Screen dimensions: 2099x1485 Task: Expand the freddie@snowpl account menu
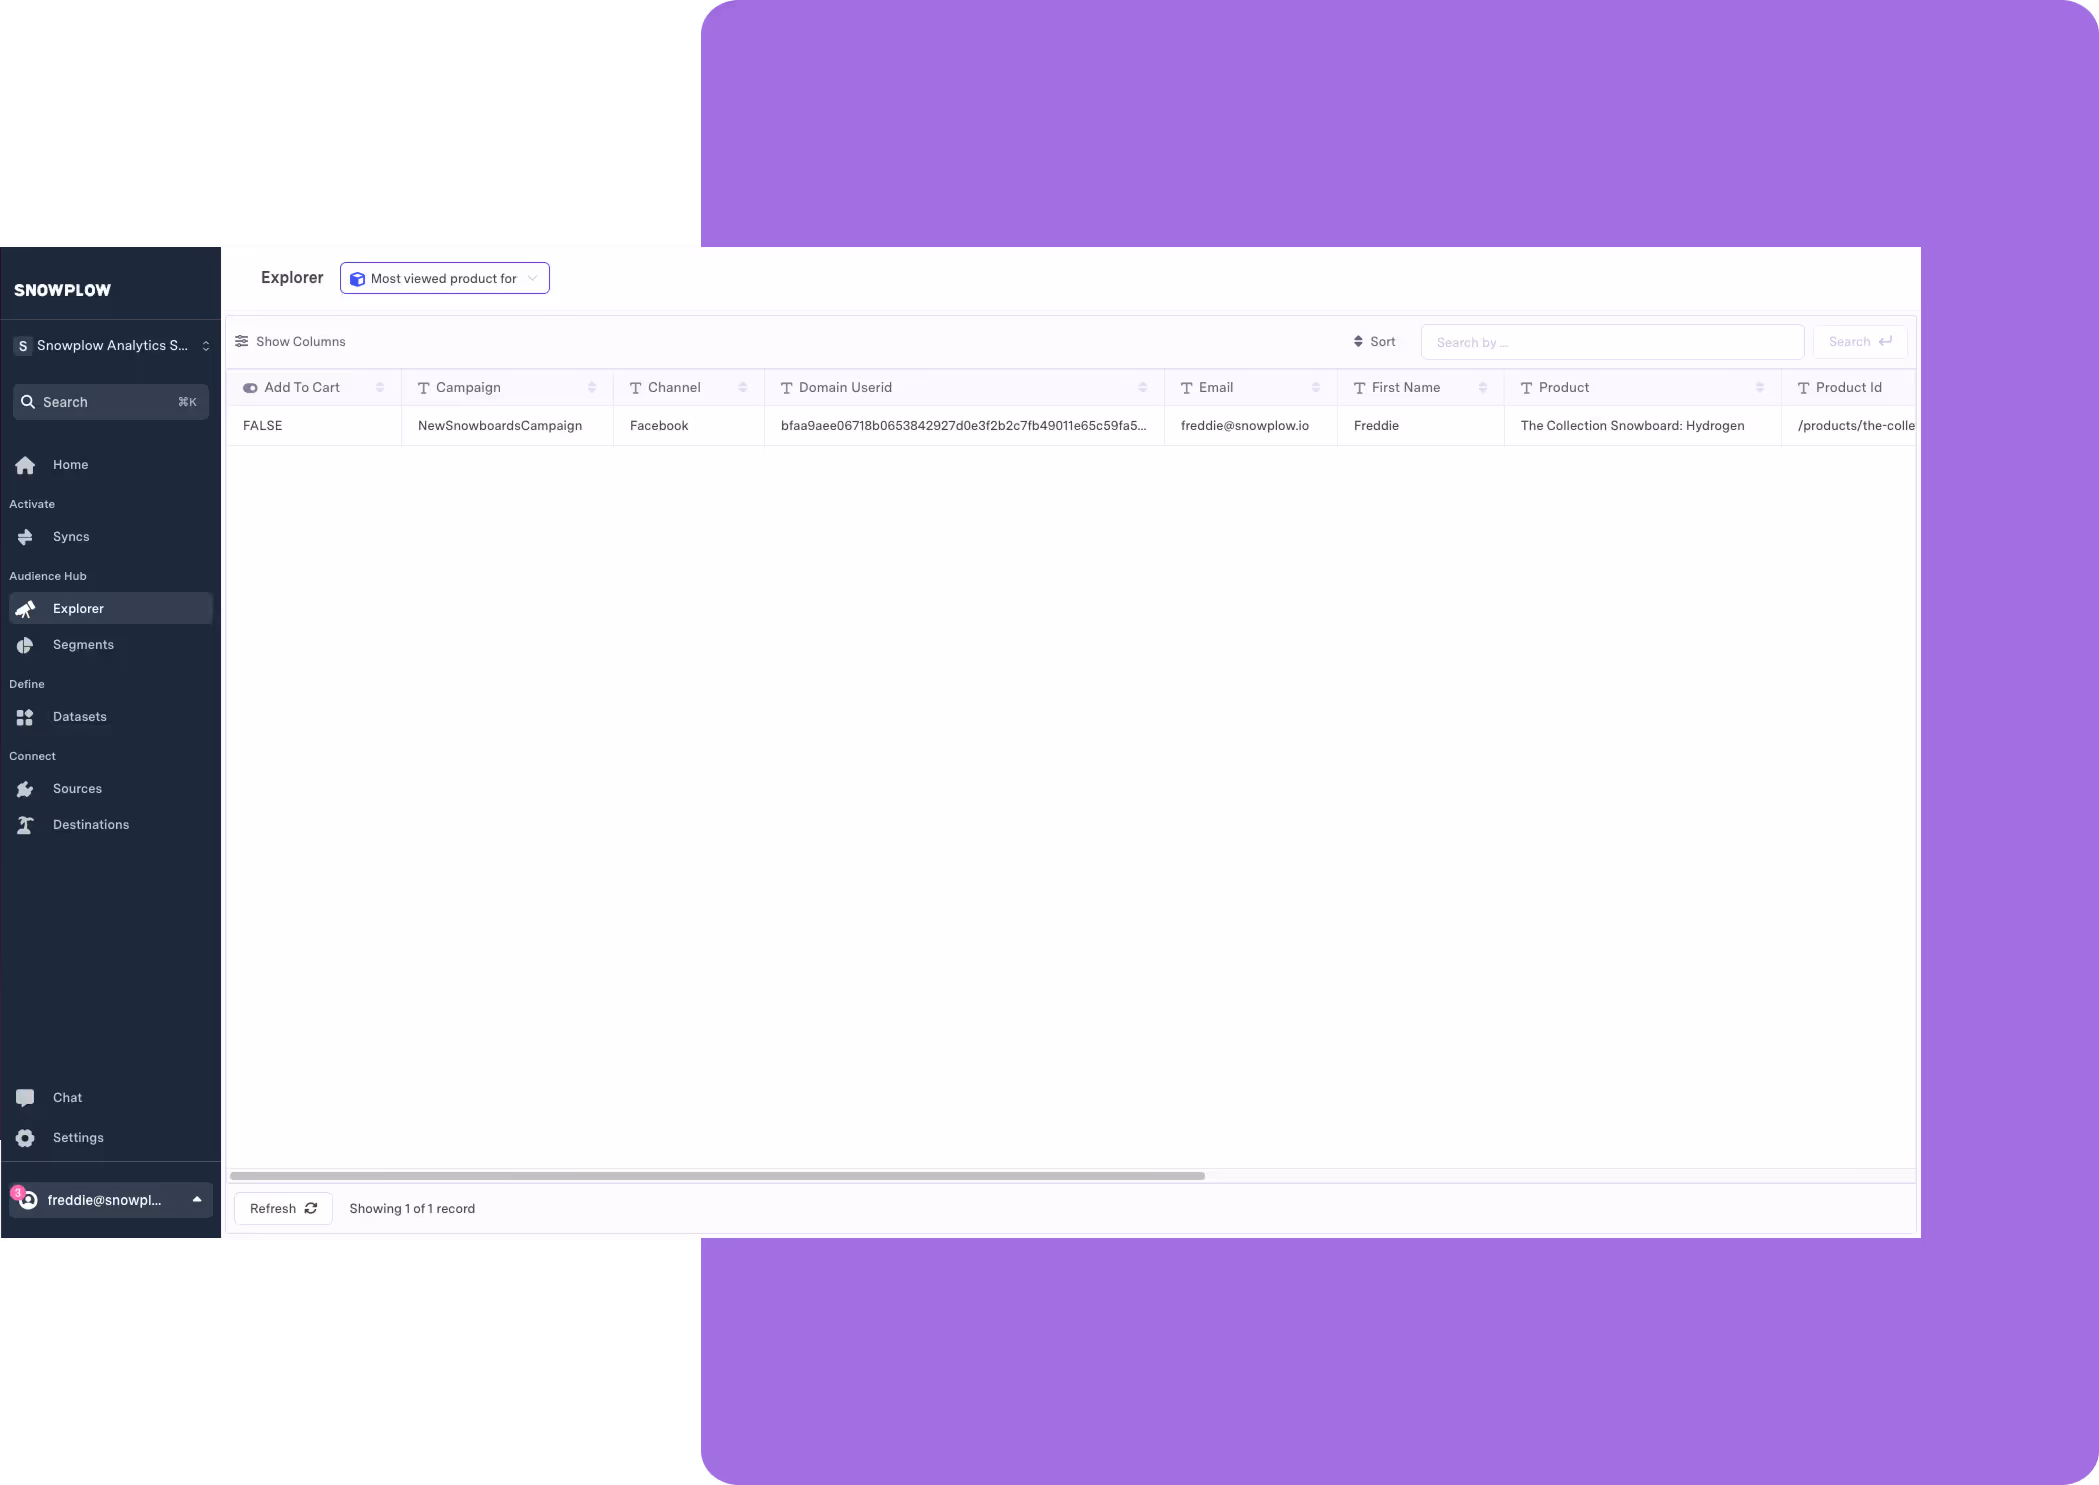111,1200
